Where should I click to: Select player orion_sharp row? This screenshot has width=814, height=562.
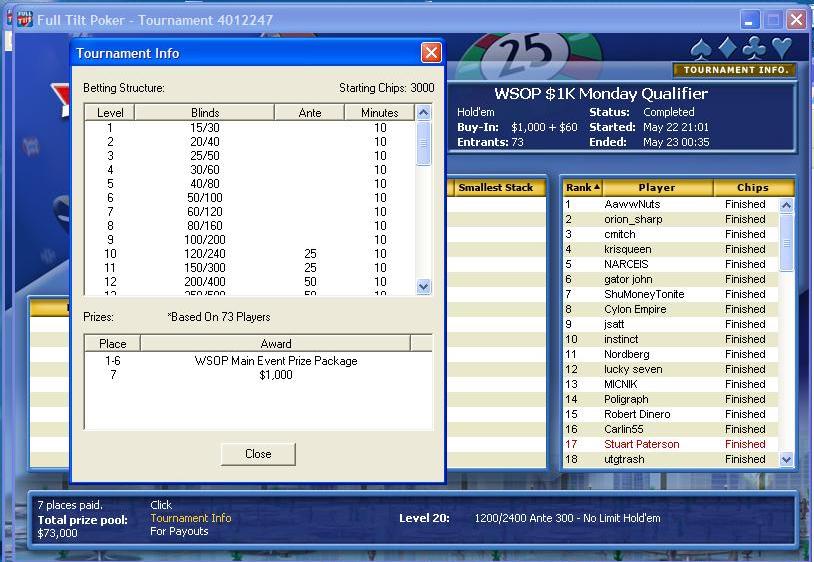(x=671, y=220)
